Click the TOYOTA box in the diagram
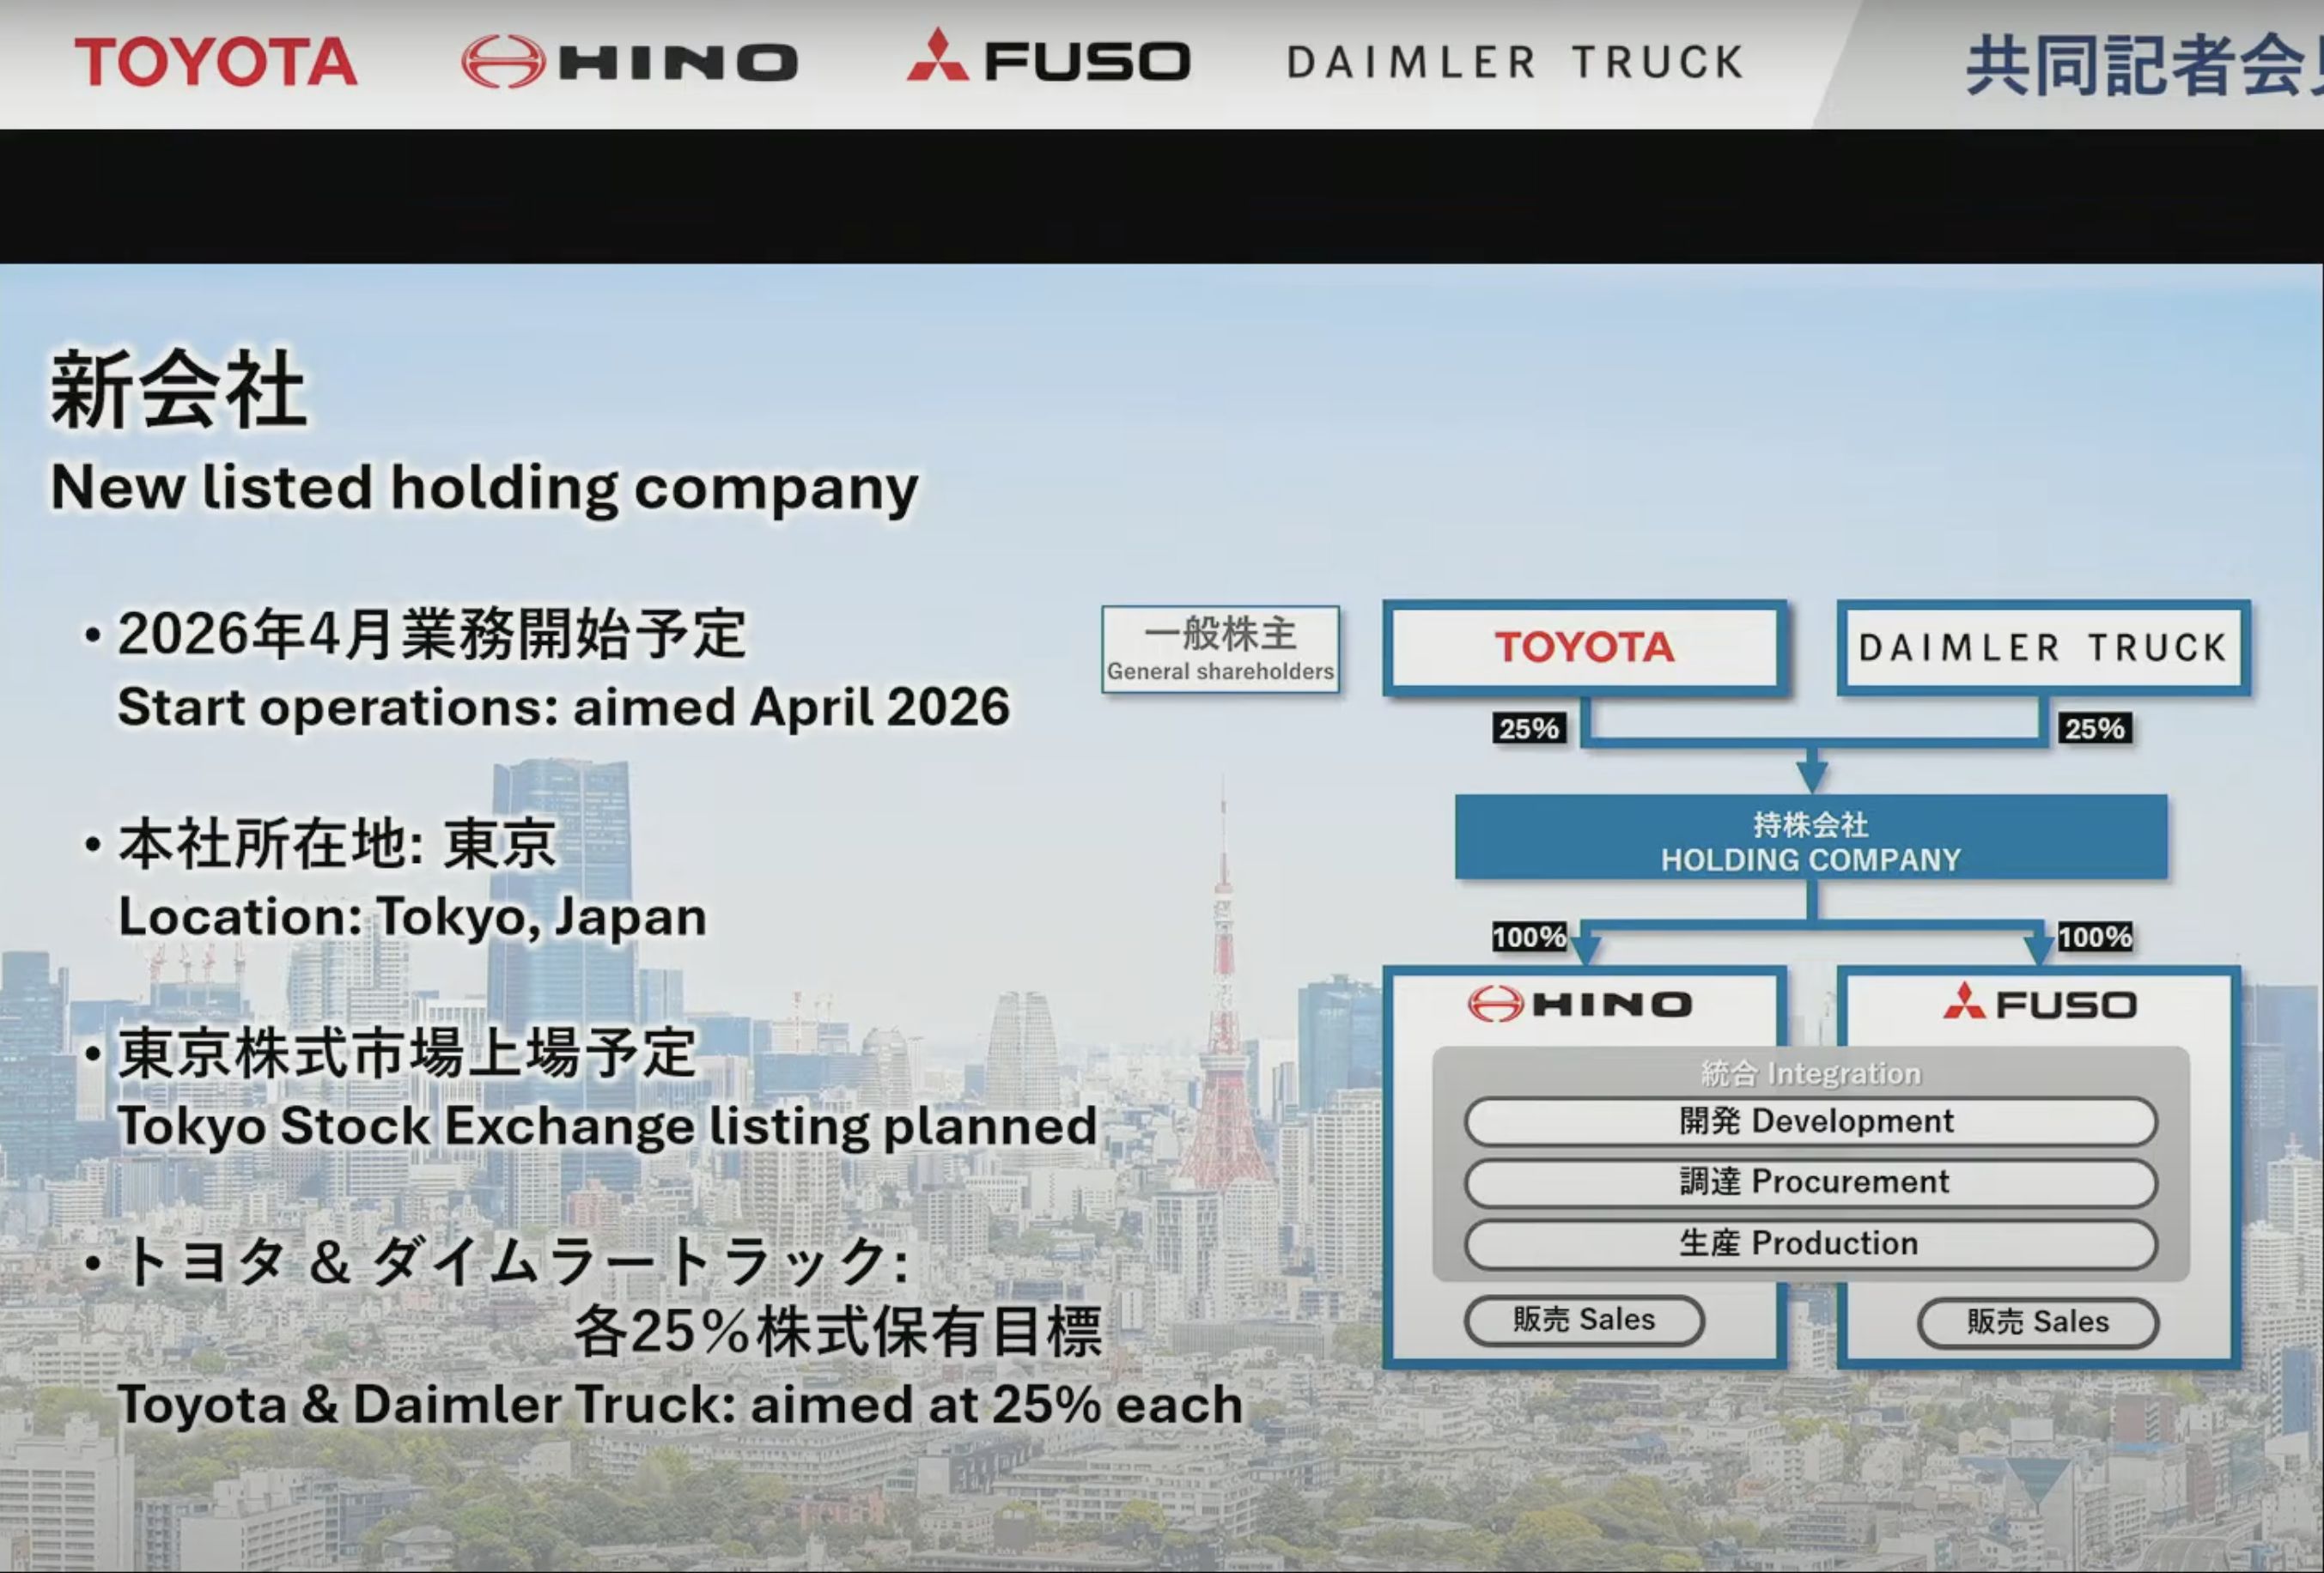The height and width of the screenshot is (1573, 2324). (1584, 647)
